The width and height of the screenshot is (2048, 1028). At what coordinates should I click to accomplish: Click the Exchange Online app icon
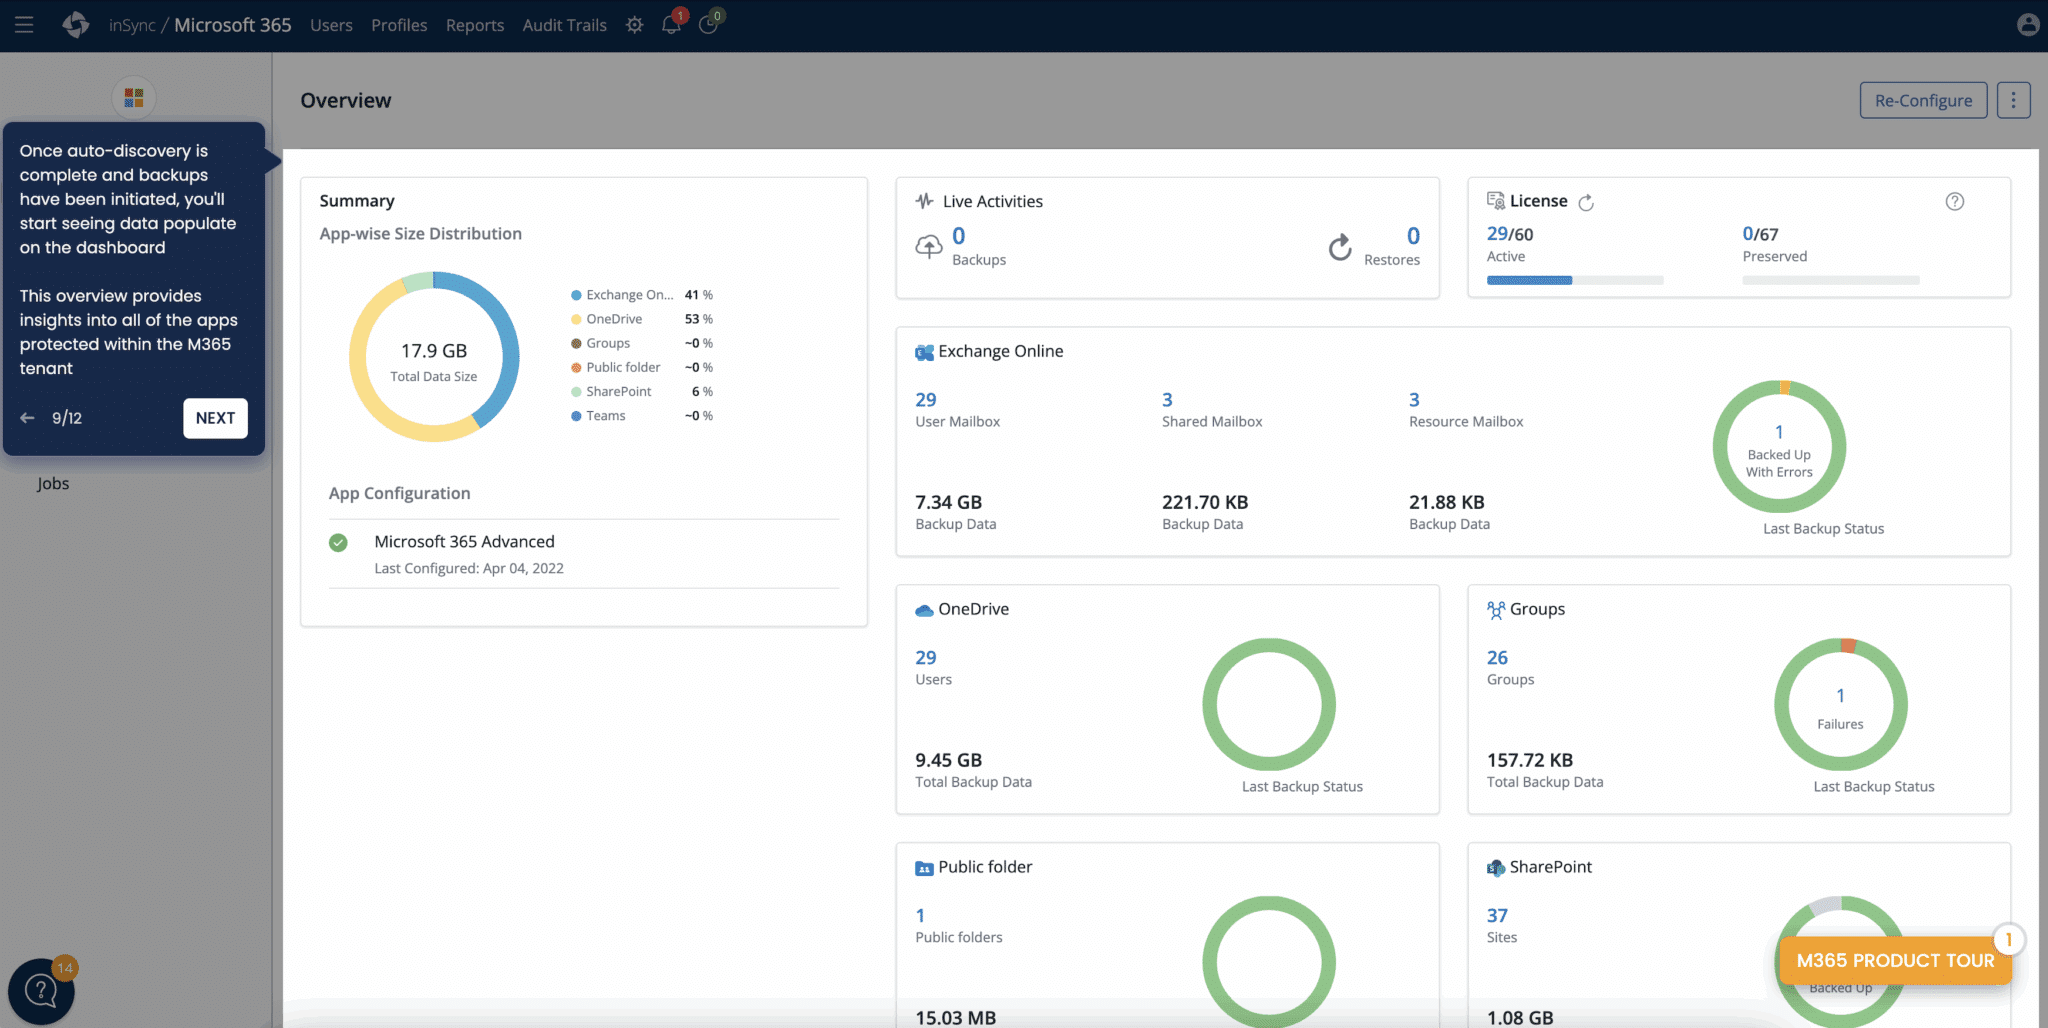pos(922,351)
